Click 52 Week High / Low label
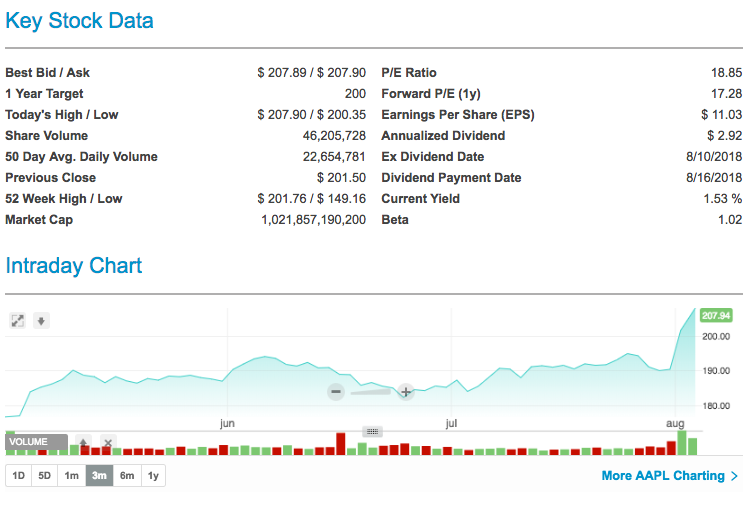 pyautogui.click(x=64, y=199)
